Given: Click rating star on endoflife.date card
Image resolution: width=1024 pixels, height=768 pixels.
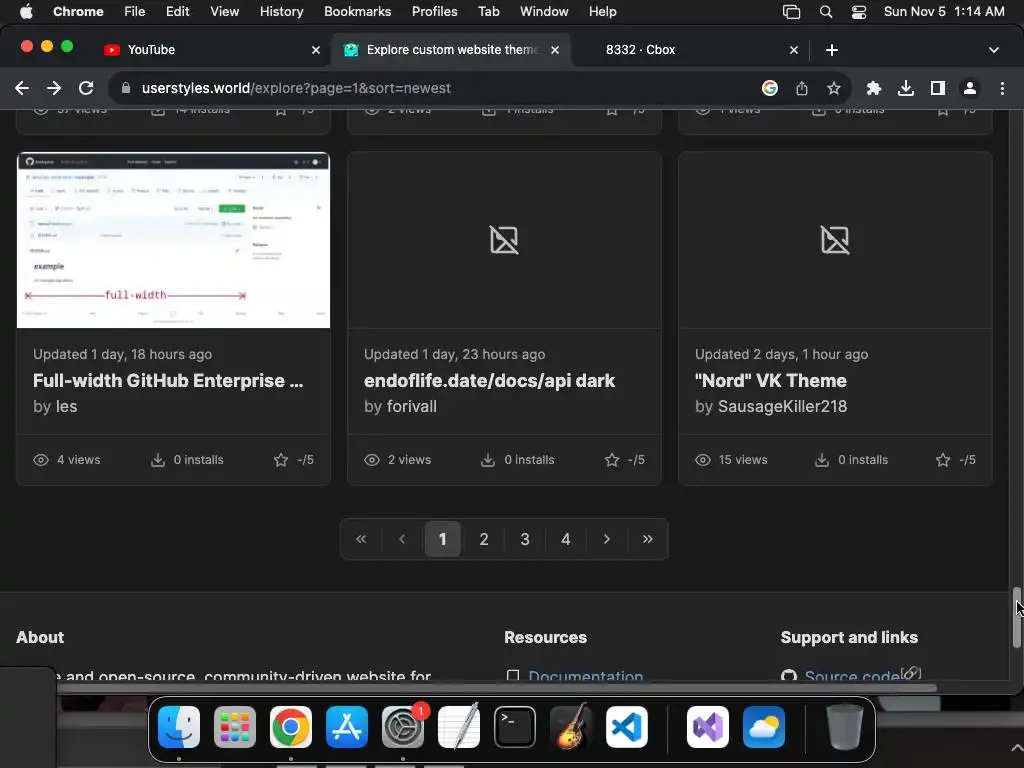Looking at the screenshot, I should click(x=612, y=460).
